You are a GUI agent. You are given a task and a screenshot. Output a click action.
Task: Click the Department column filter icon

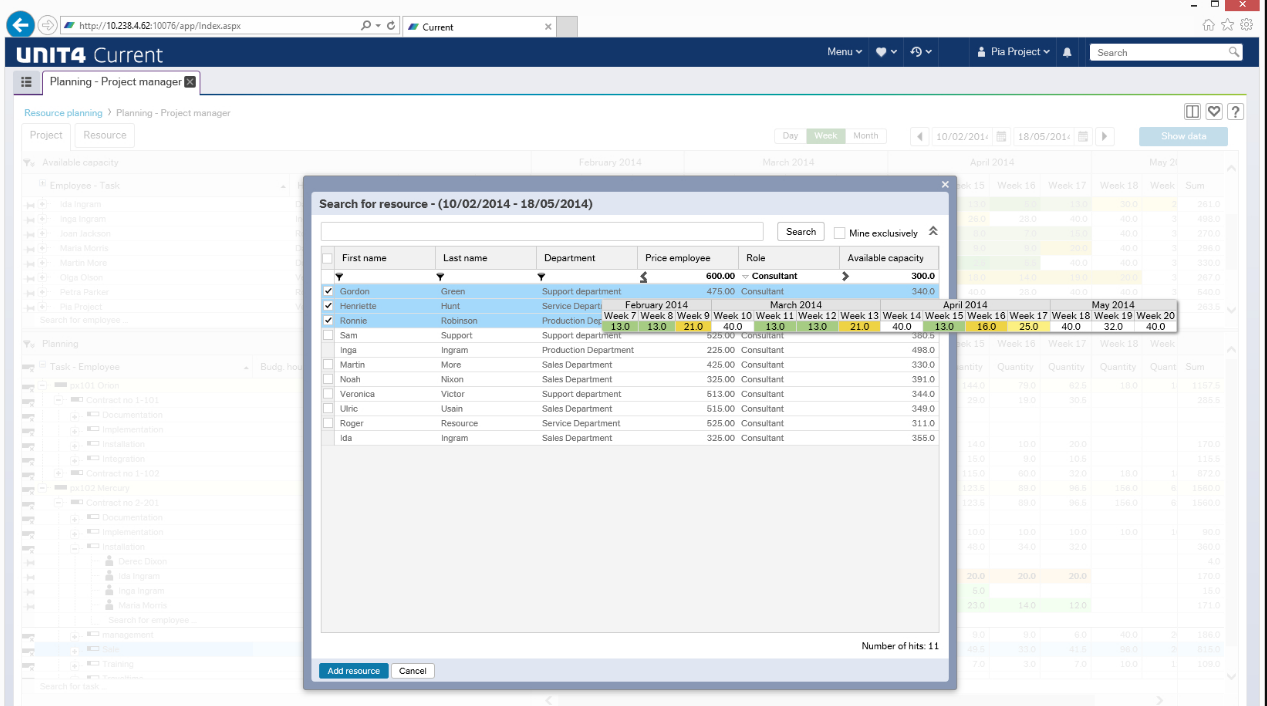point(541,276)
